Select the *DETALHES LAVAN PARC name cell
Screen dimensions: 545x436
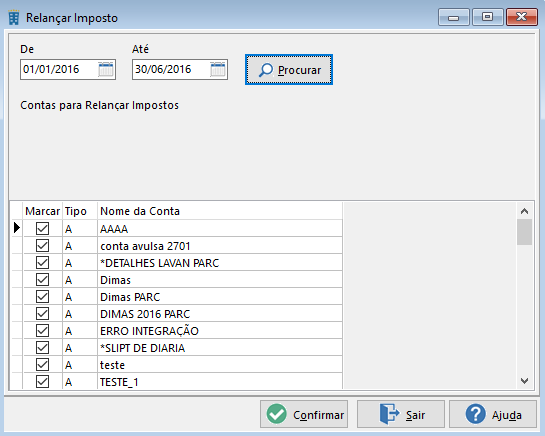pyautogui.click(x=220, y=263)
